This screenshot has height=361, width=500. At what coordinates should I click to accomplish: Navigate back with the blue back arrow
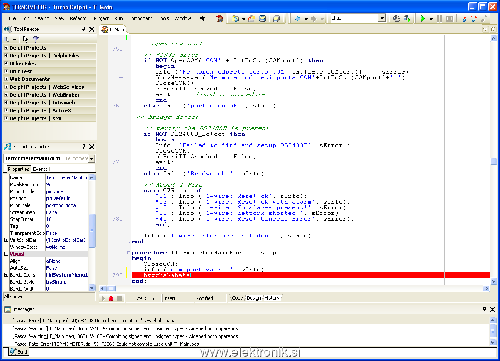(x=297, y=19)
